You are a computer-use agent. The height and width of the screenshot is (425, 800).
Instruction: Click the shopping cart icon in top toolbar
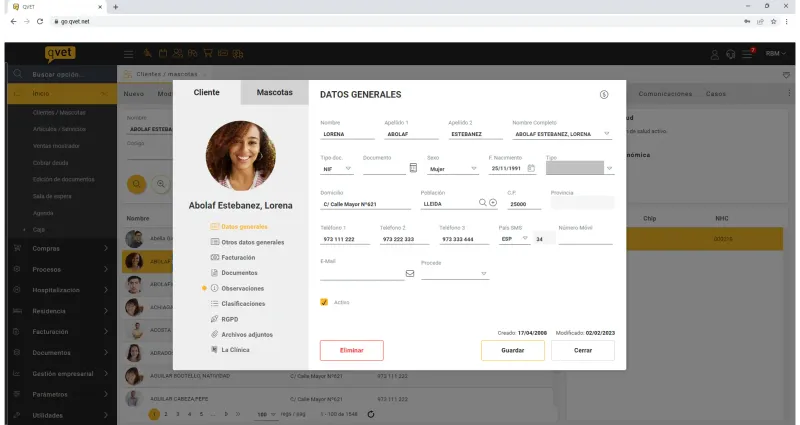208,53
